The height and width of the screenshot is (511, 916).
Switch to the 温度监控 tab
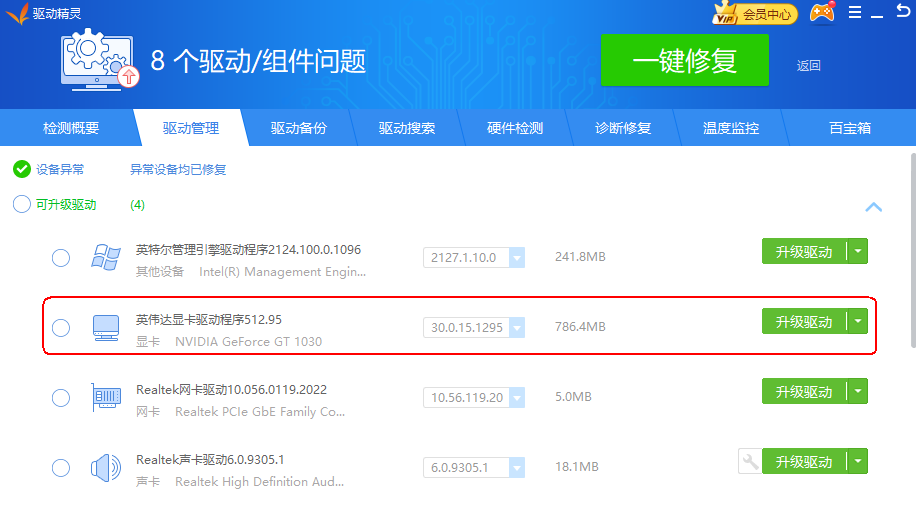click(x=731, y=128)
